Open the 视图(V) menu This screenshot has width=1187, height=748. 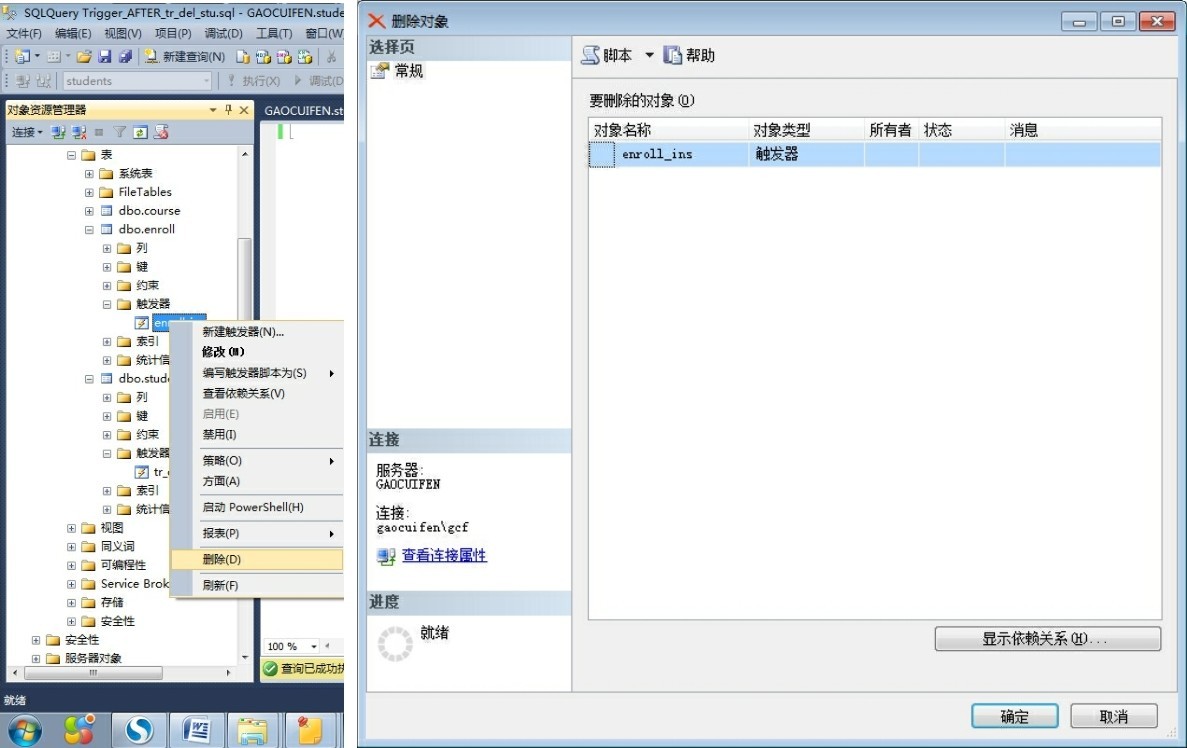(x=123, y=33)
